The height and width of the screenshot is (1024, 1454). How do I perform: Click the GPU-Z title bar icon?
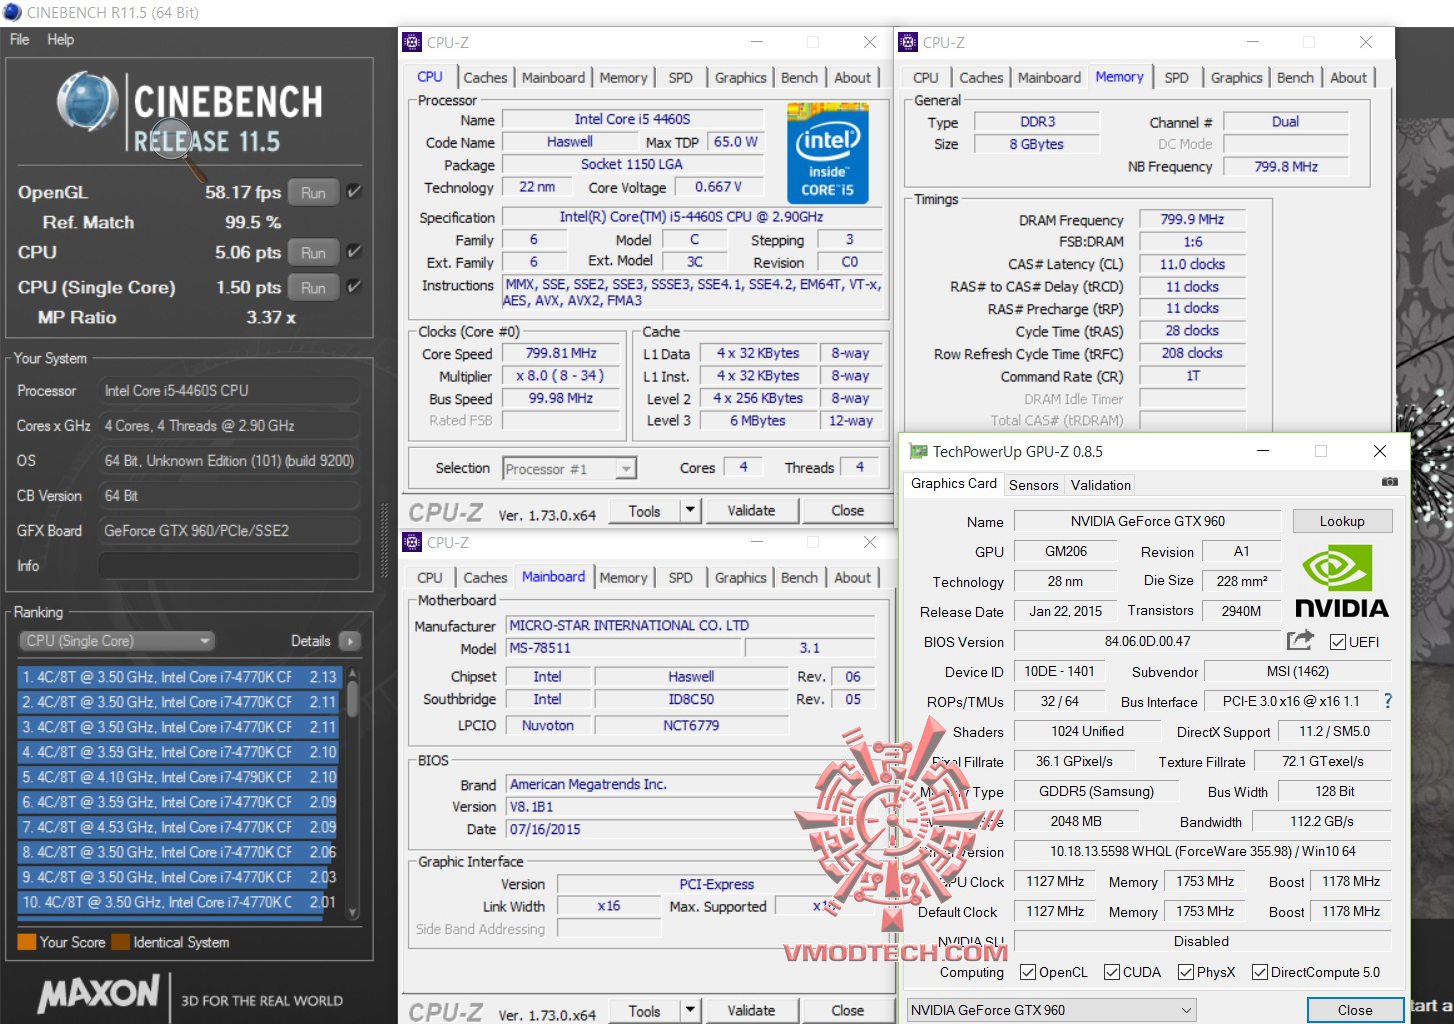click(918, 451)
